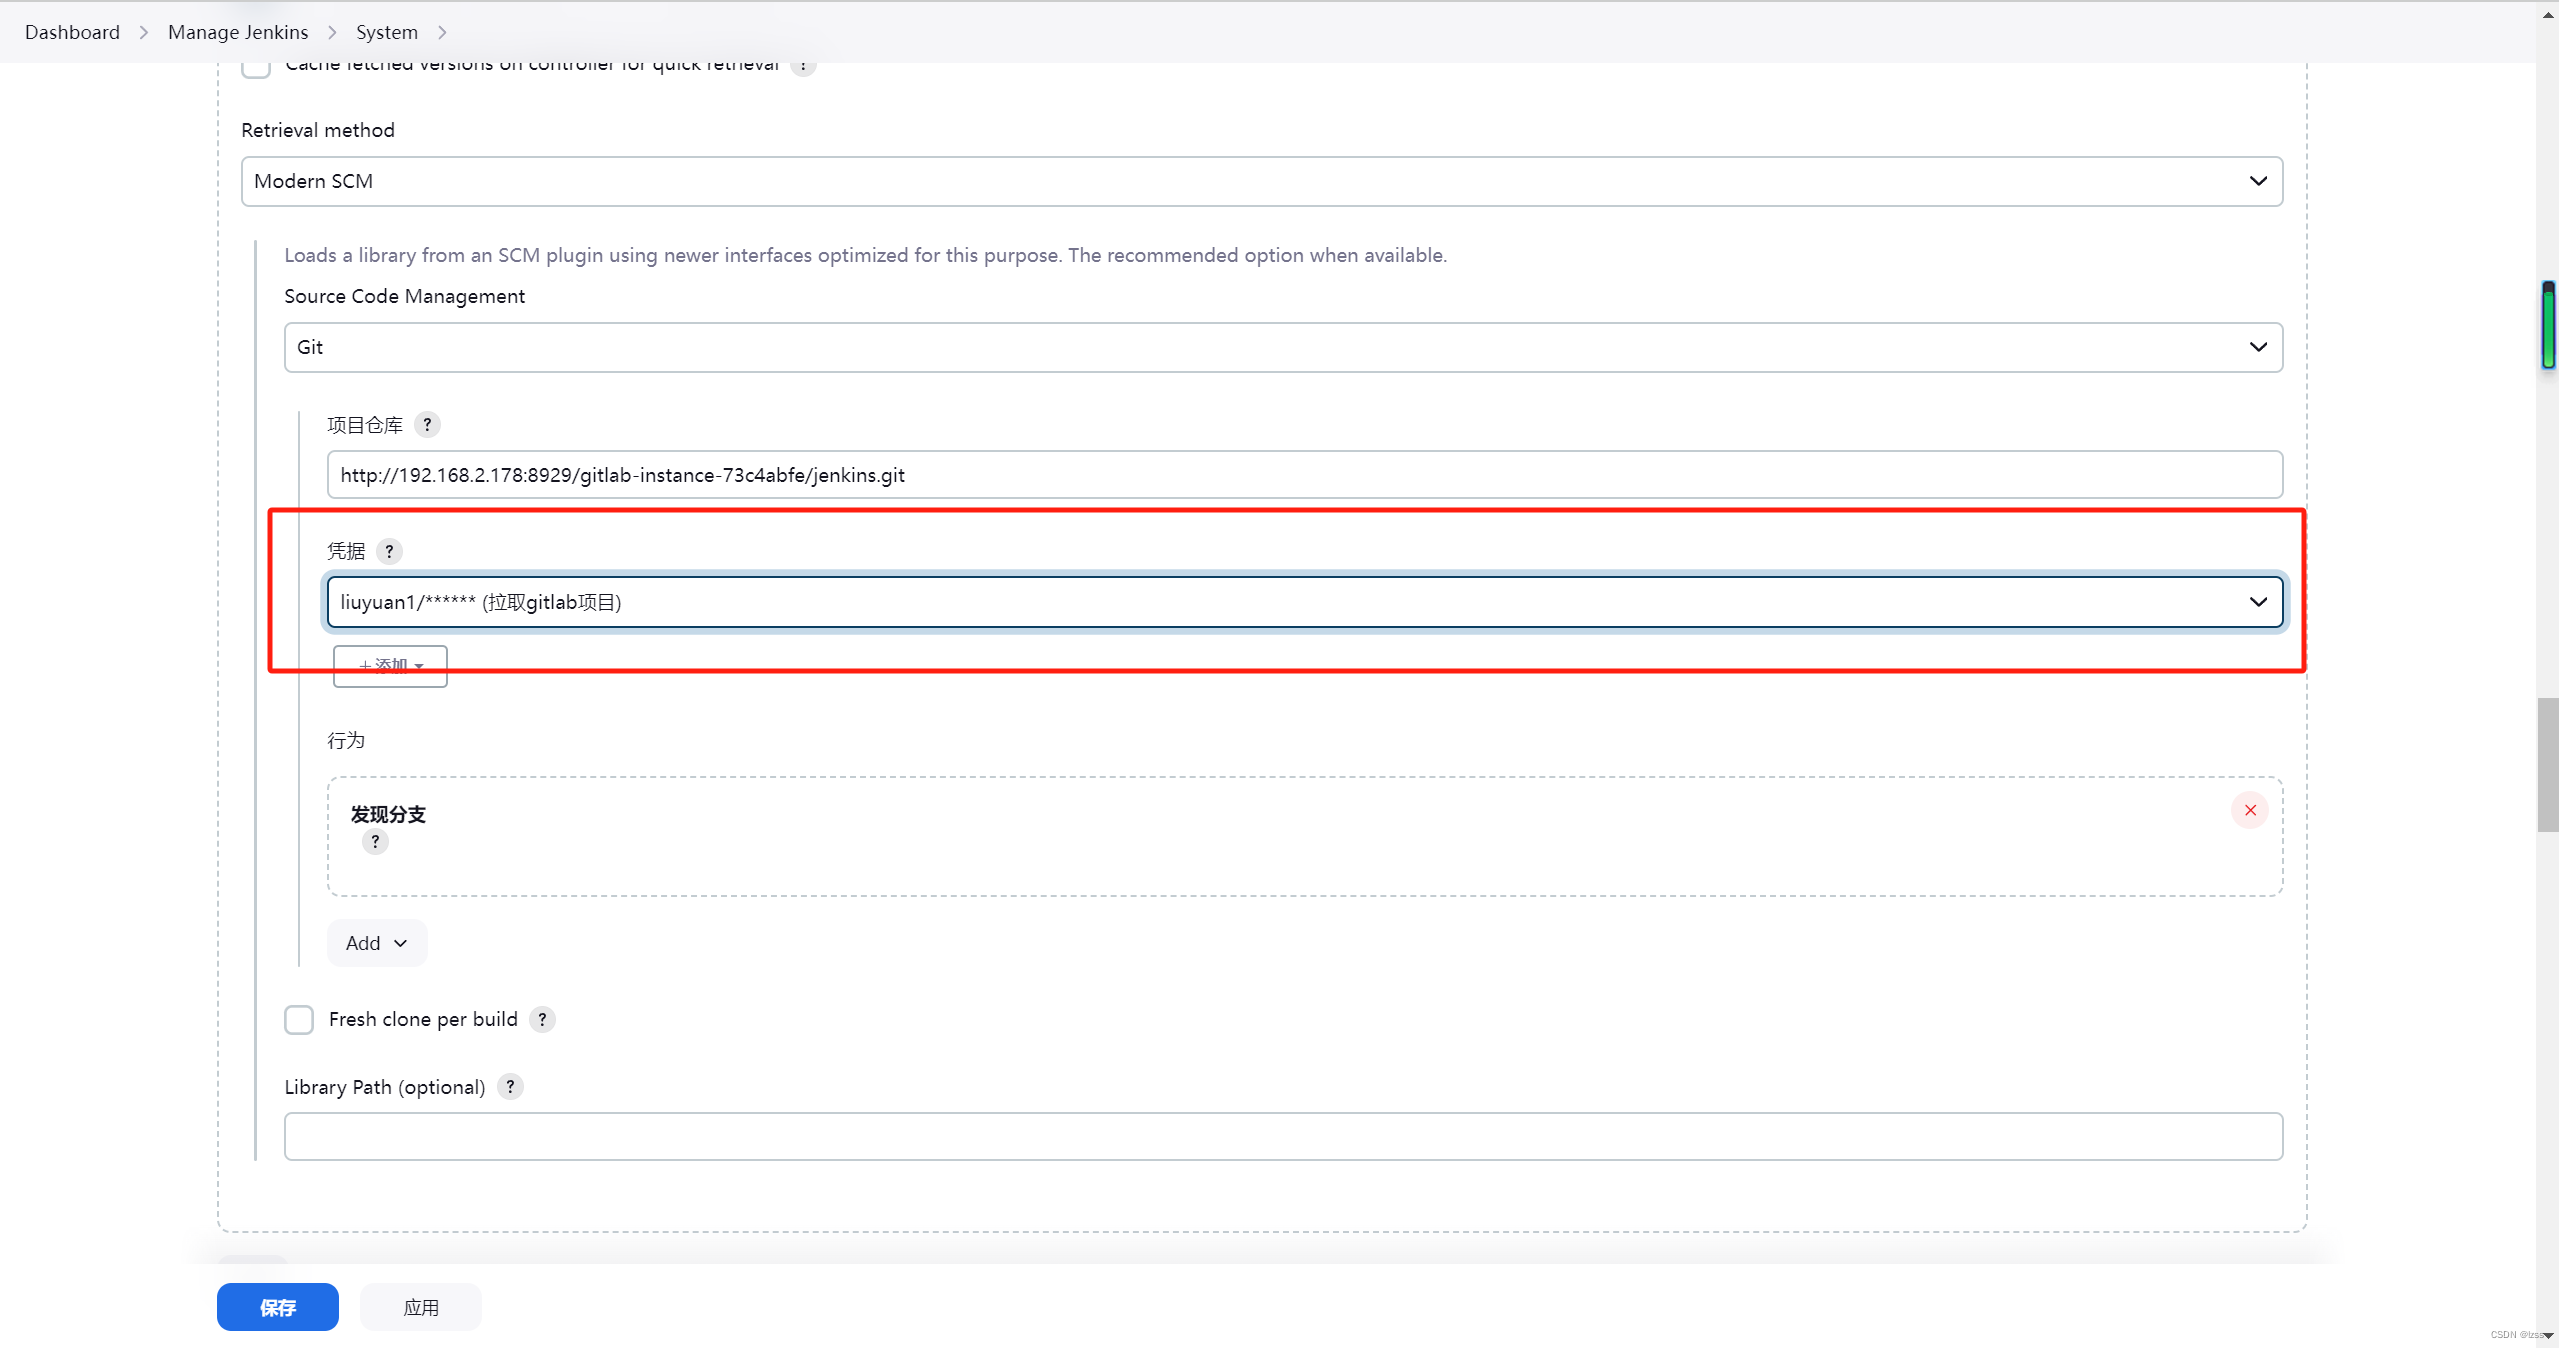Click the 项目仓库 repository URL field
The image size is (2559, 1348).
click(1304, 475)
